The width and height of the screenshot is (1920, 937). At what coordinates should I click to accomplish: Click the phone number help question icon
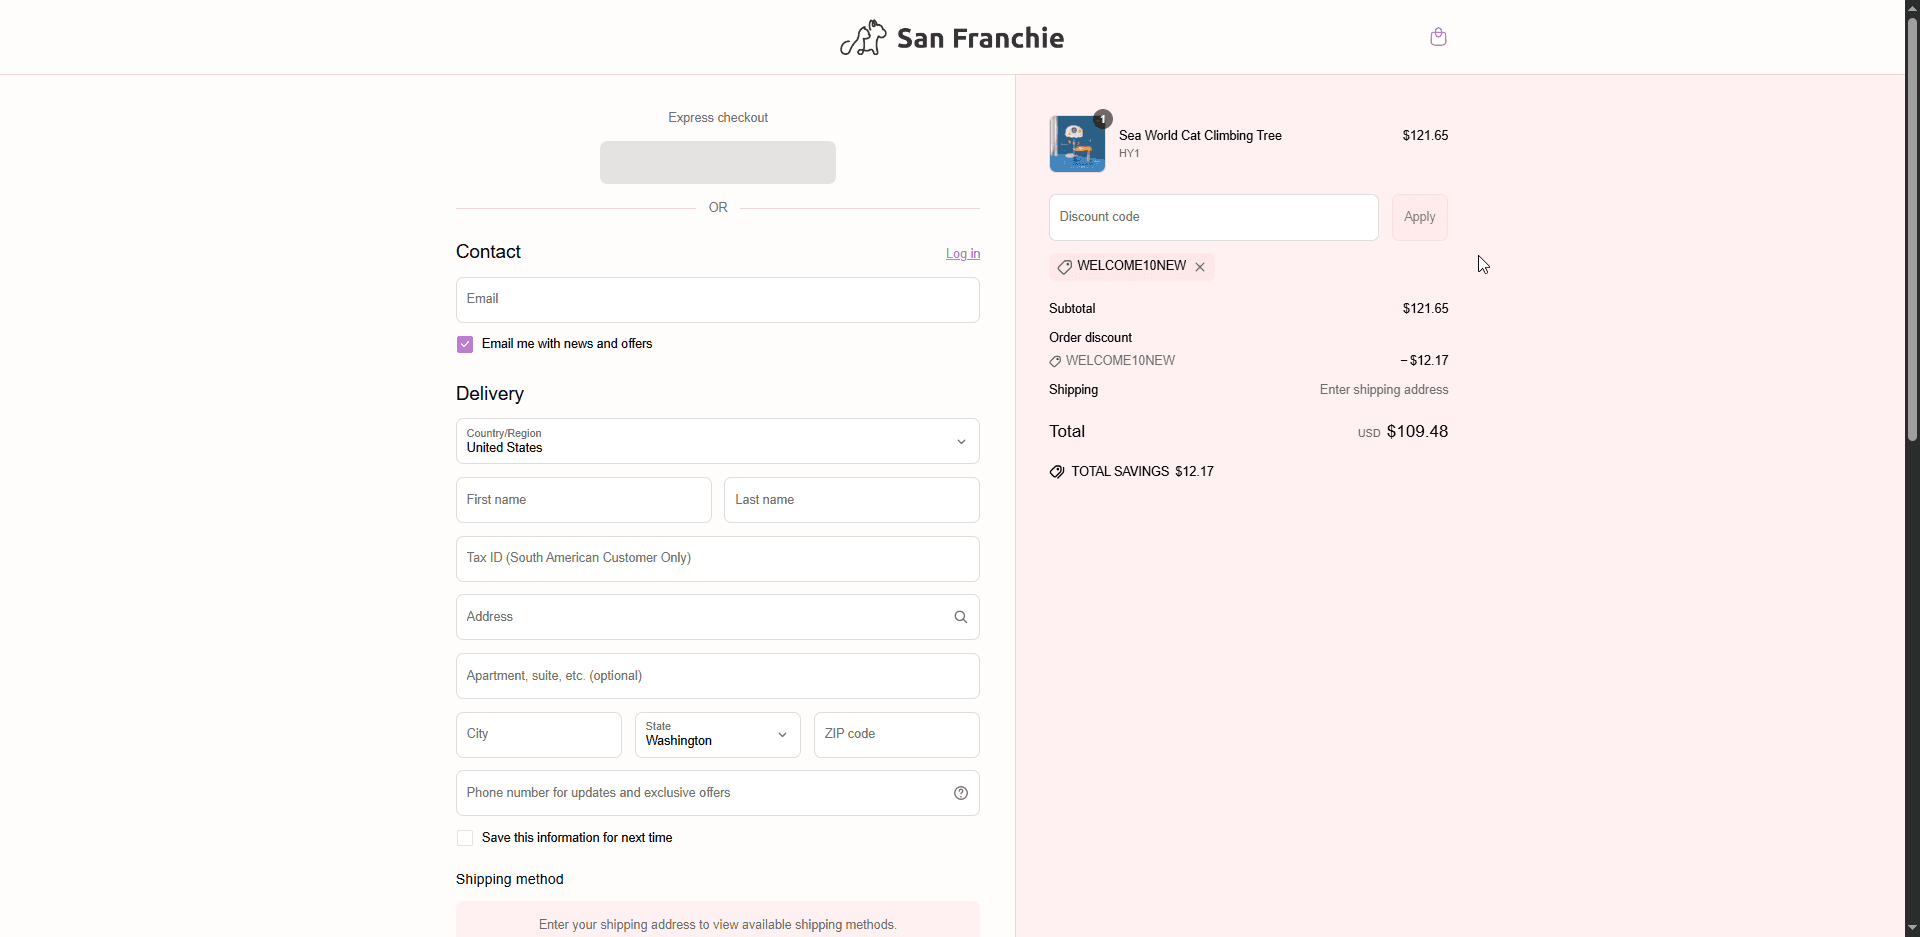click(960, 793)
